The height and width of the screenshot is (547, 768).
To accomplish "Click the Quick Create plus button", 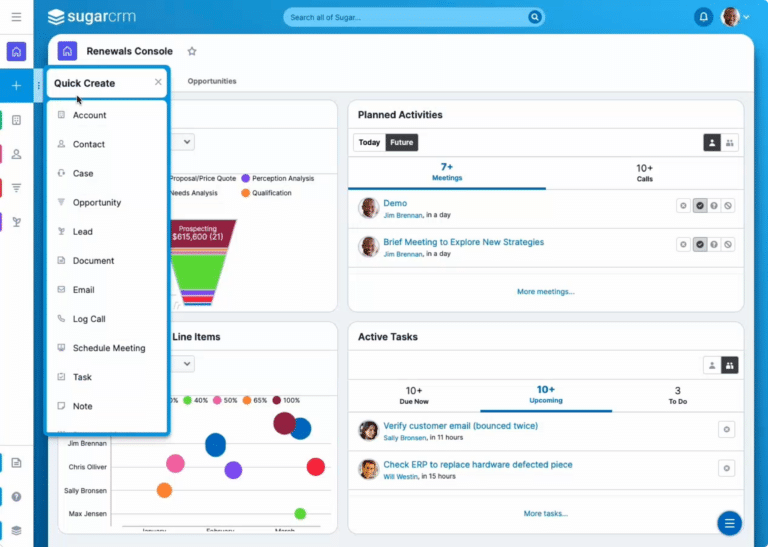I will point(16,86).
